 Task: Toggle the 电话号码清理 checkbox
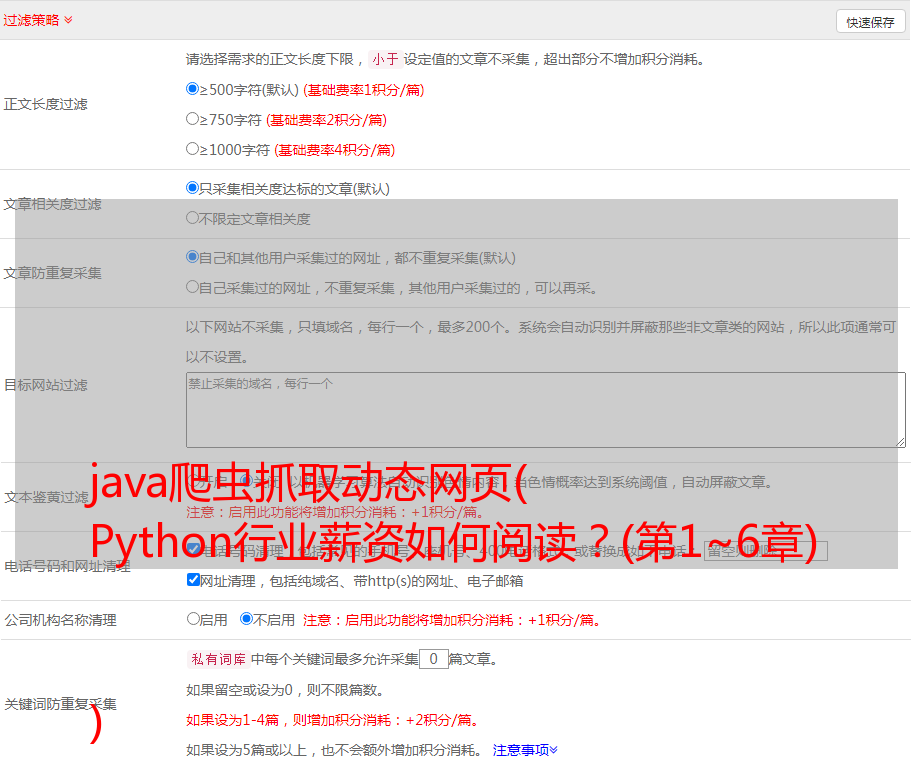coord(194,549)
